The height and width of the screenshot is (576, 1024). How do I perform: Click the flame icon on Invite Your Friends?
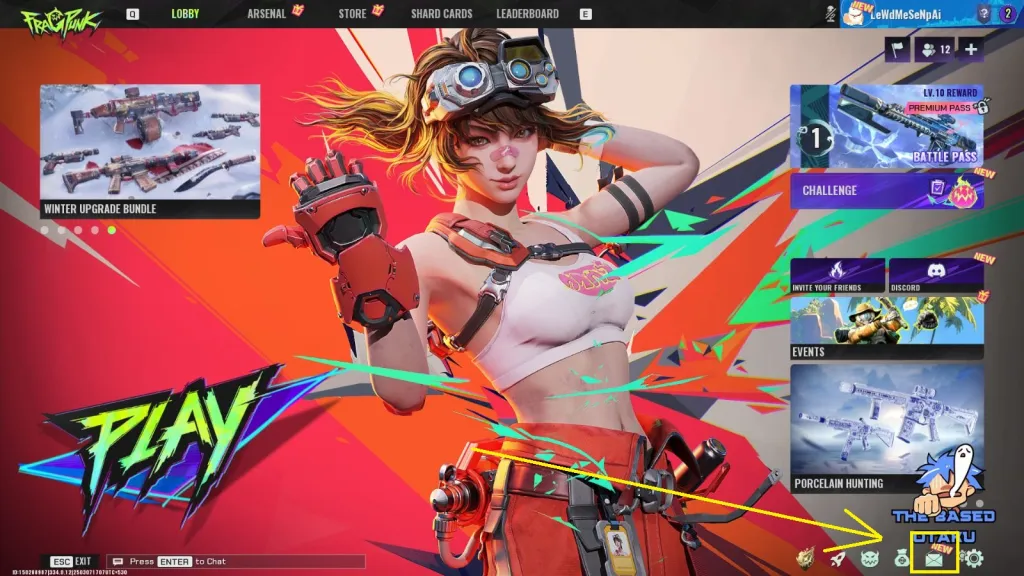pyautogui.click(x=837, y=270)
